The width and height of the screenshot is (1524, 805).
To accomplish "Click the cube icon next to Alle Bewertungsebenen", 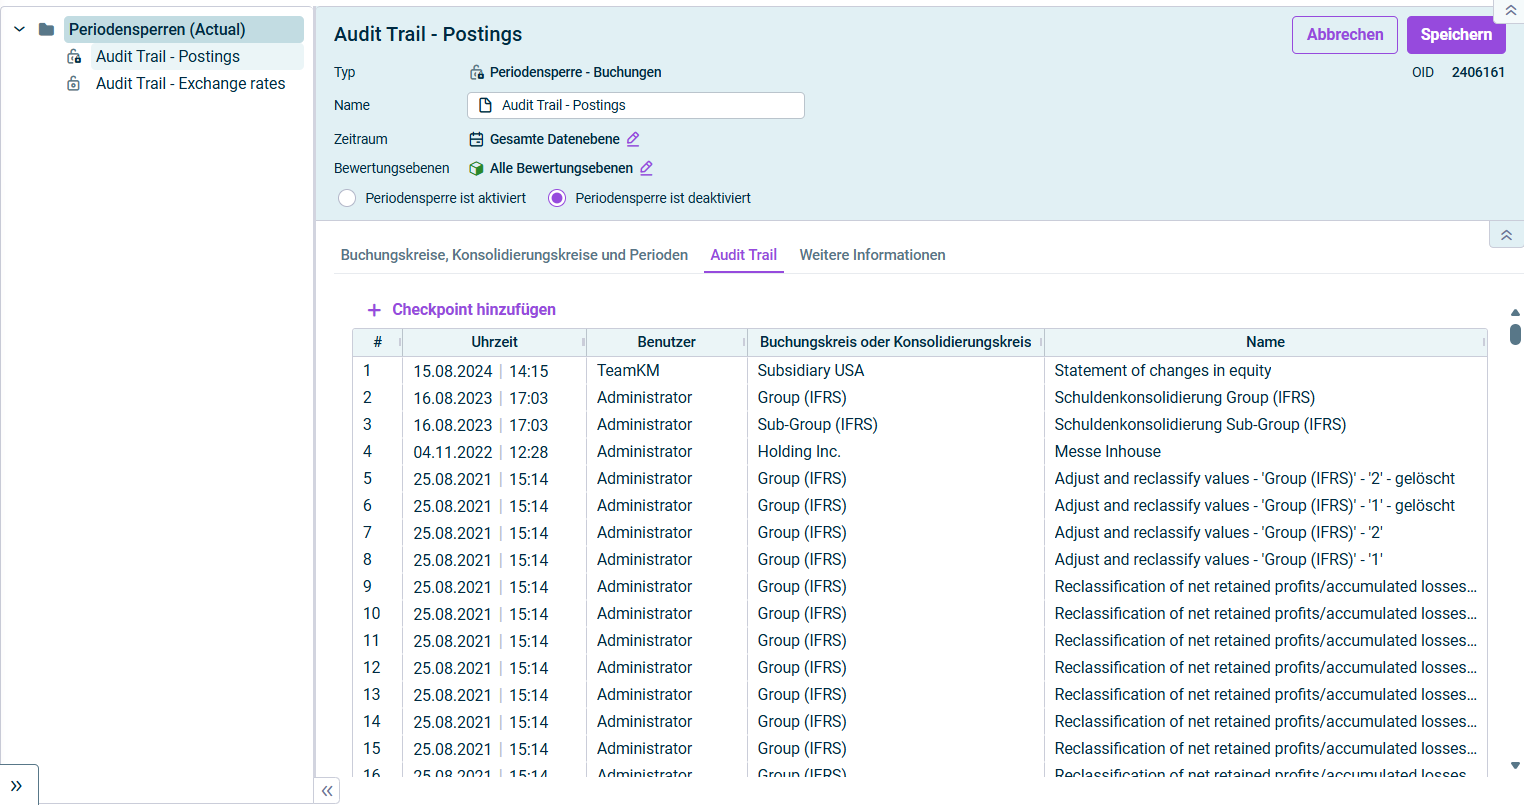I will (x=476, y=168).
